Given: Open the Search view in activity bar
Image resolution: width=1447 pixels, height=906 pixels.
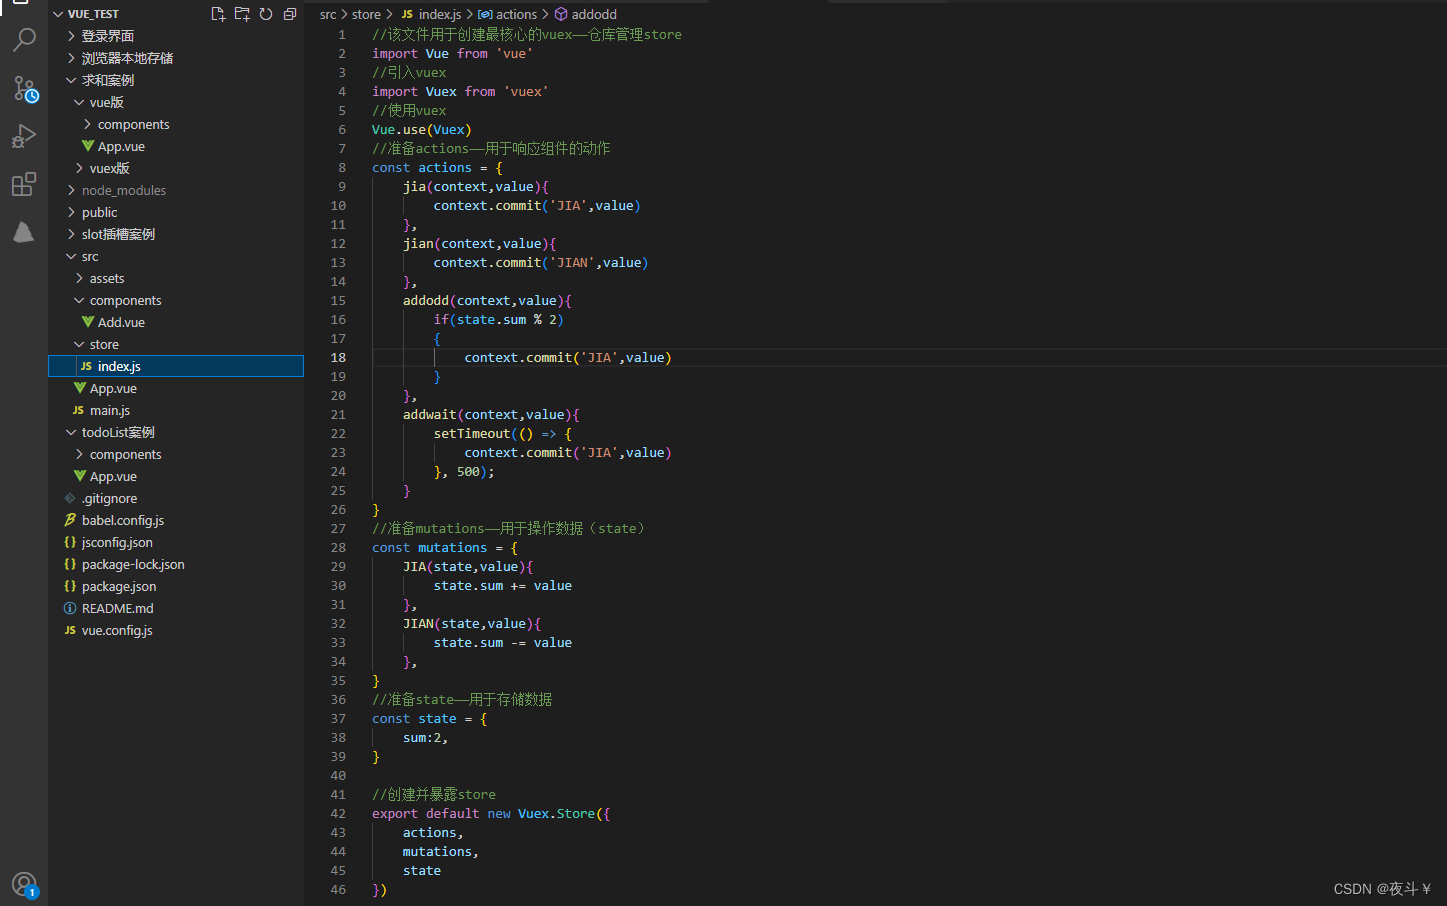Looking at the screenshot, I should pyautogui.click(x=24, y=40).
